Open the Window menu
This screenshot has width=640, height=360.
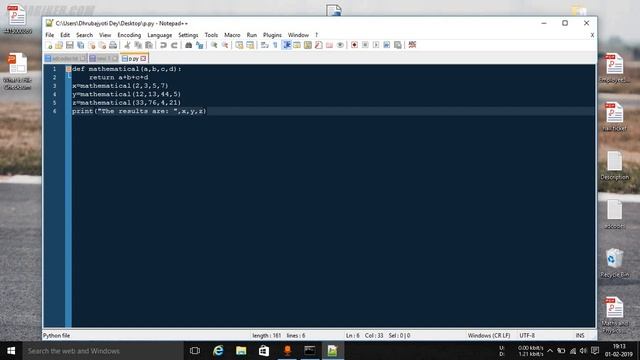pos(298,35)
